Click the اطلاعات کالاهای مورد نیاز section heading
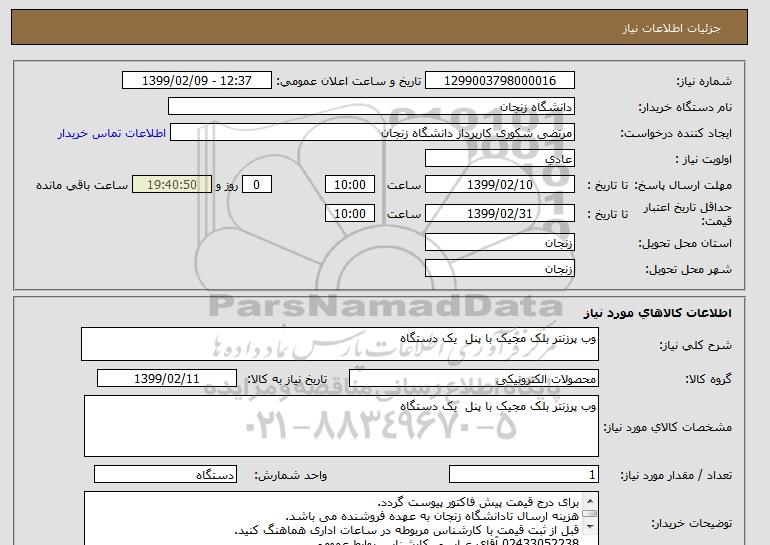 (658, 313)
